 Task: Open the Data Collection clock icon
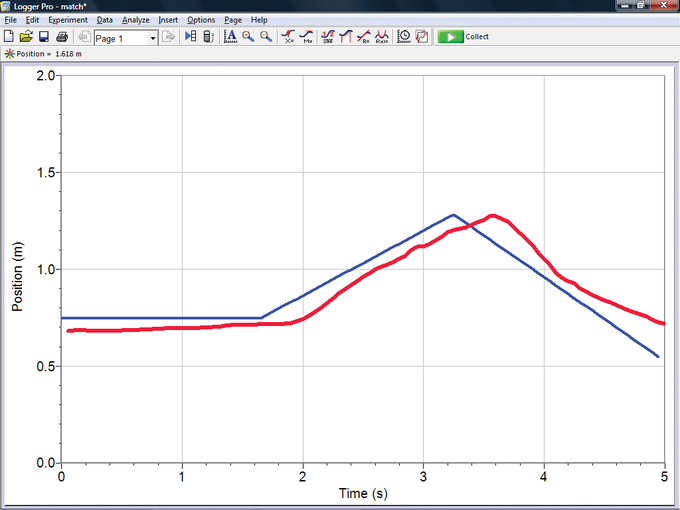(x=404, y=37)
